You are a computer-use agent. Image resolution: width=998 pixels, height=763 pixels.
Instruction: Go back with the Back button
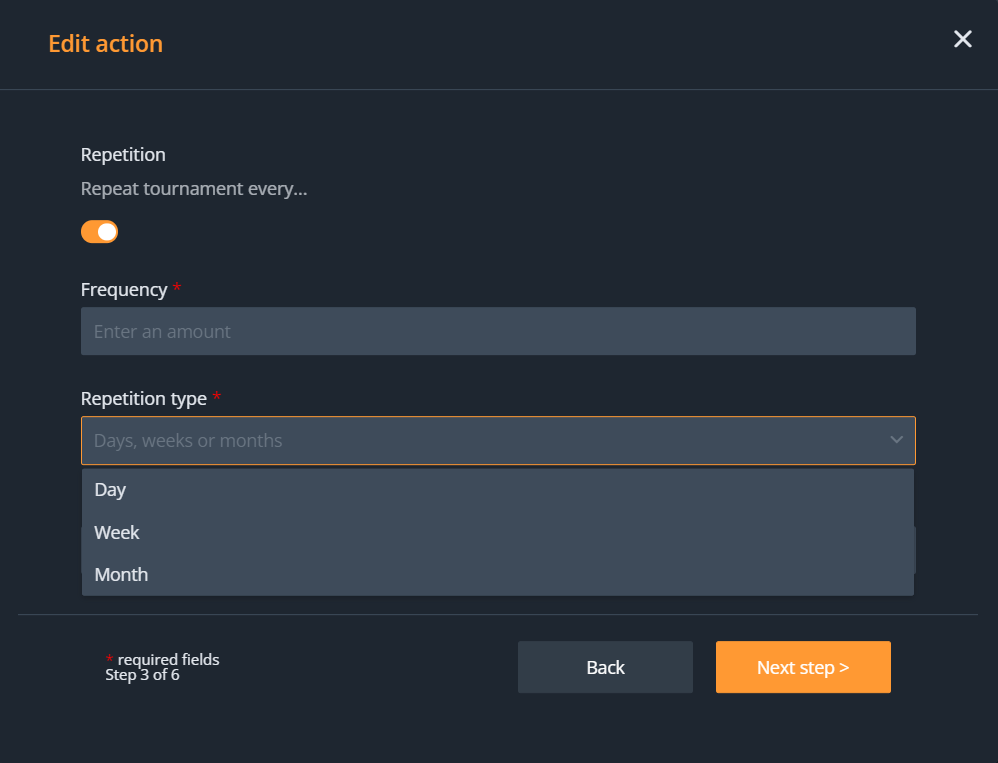pos(605,667)
